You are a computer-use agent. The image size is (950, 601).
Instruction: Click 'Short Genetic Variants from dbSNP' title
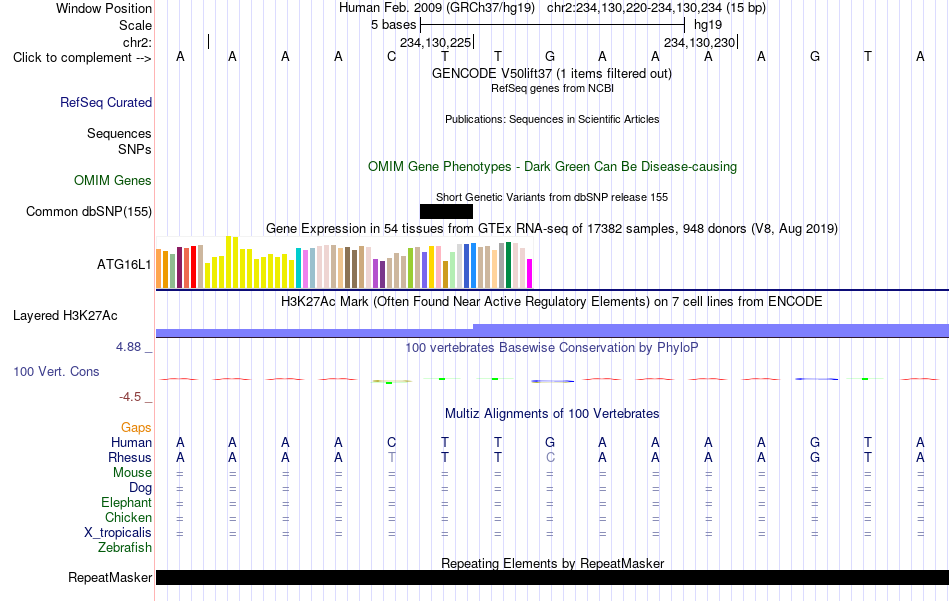[x=552, y=197]
